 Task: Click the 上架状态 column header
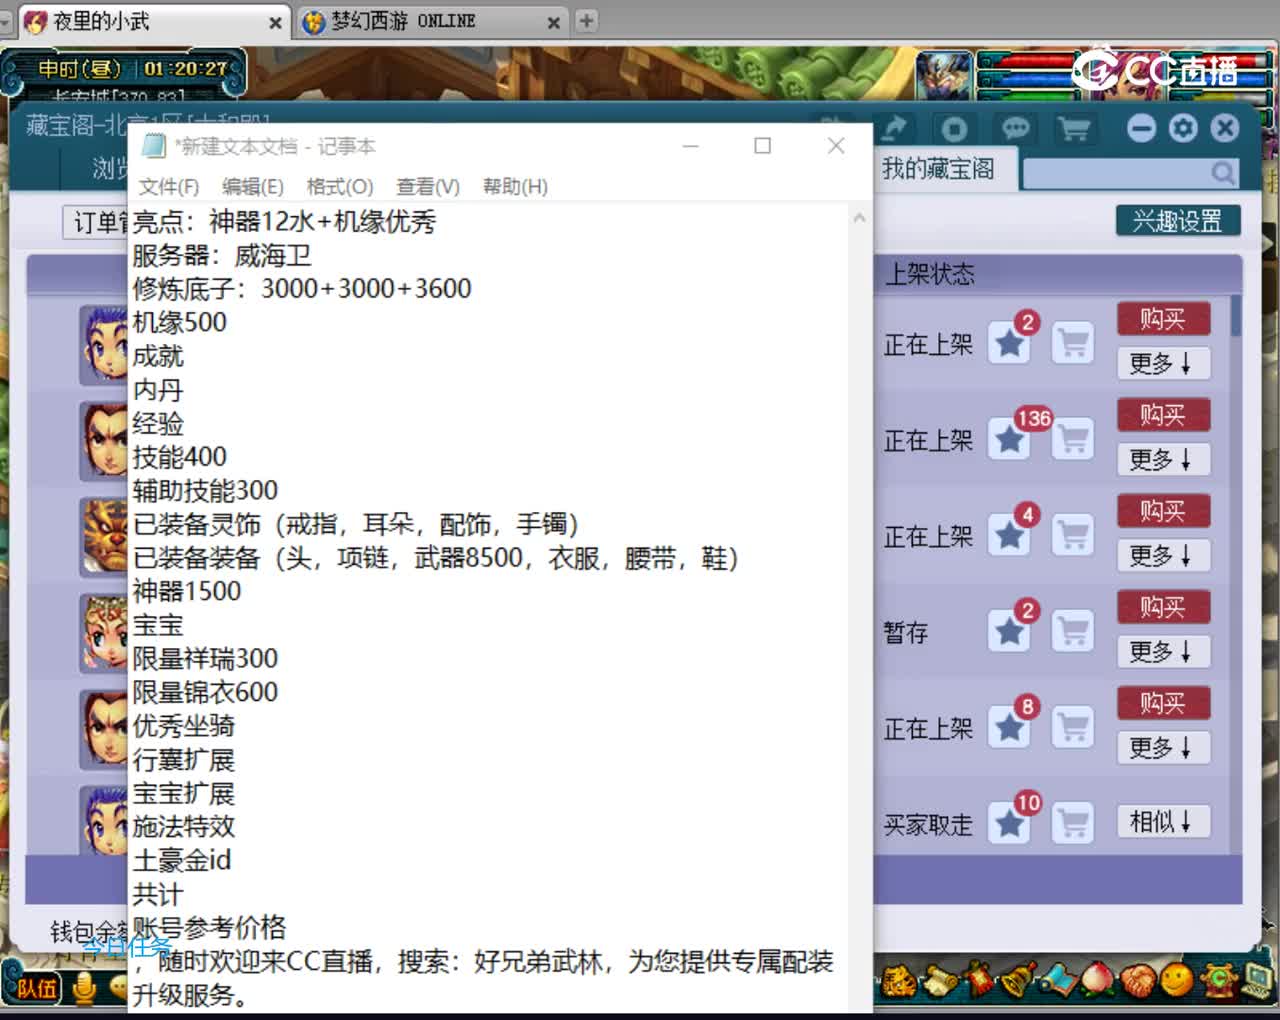coord(929,274)
